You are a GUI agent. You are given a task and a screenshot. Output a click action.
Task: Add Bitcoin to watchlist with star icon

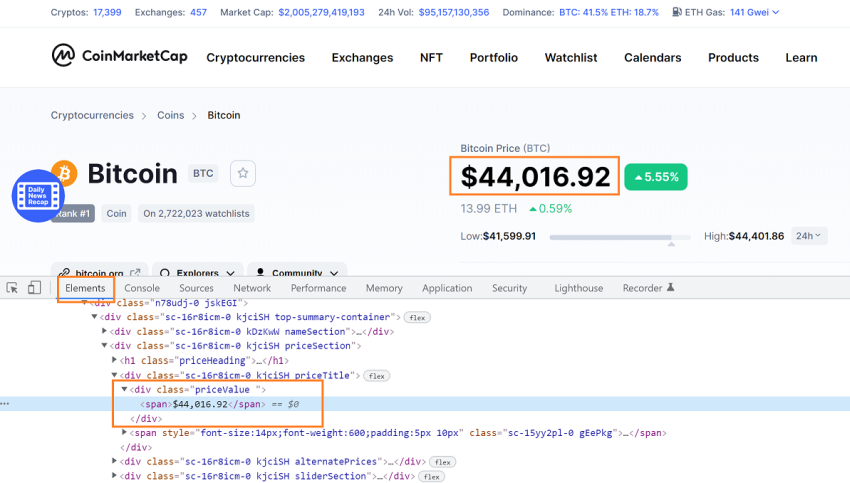[x=242, y=173]
